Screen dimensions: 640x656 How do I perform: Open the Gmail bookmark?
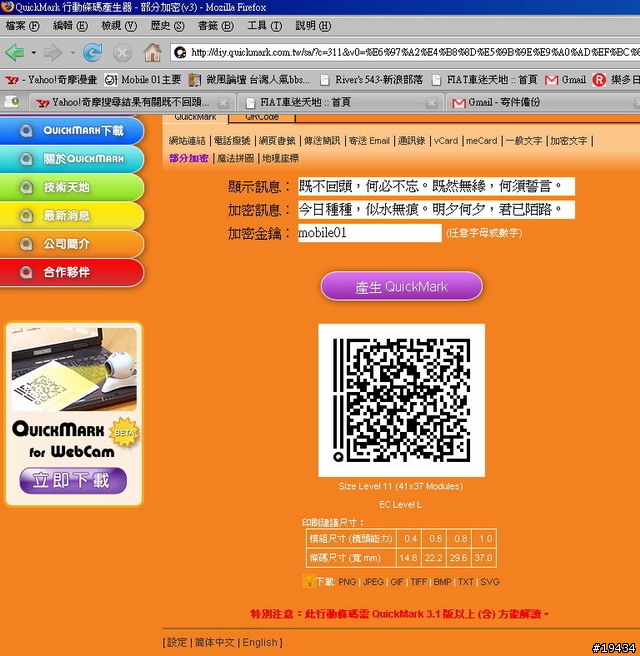pos(565,79)
